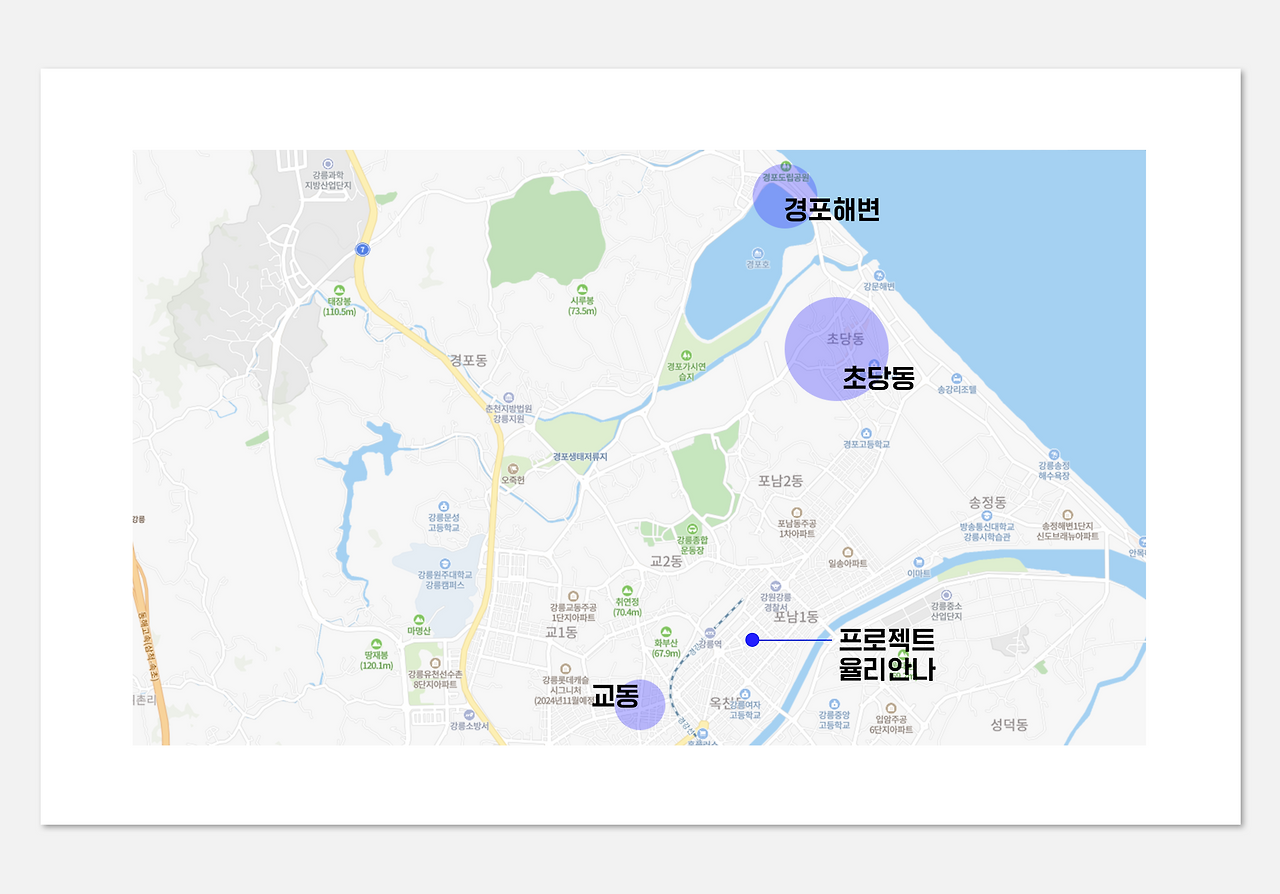Select the 경포호 lake icon

click(x=757, y=253)
